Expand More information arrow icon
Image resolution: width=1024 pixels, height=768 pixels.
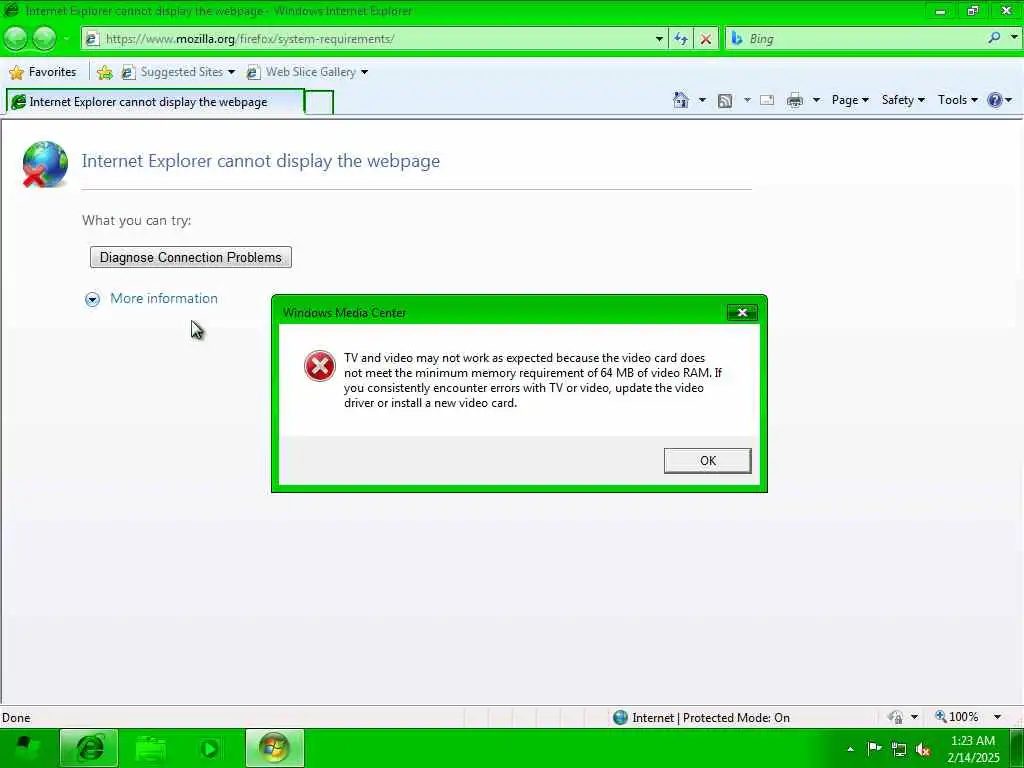coord(92,299)
